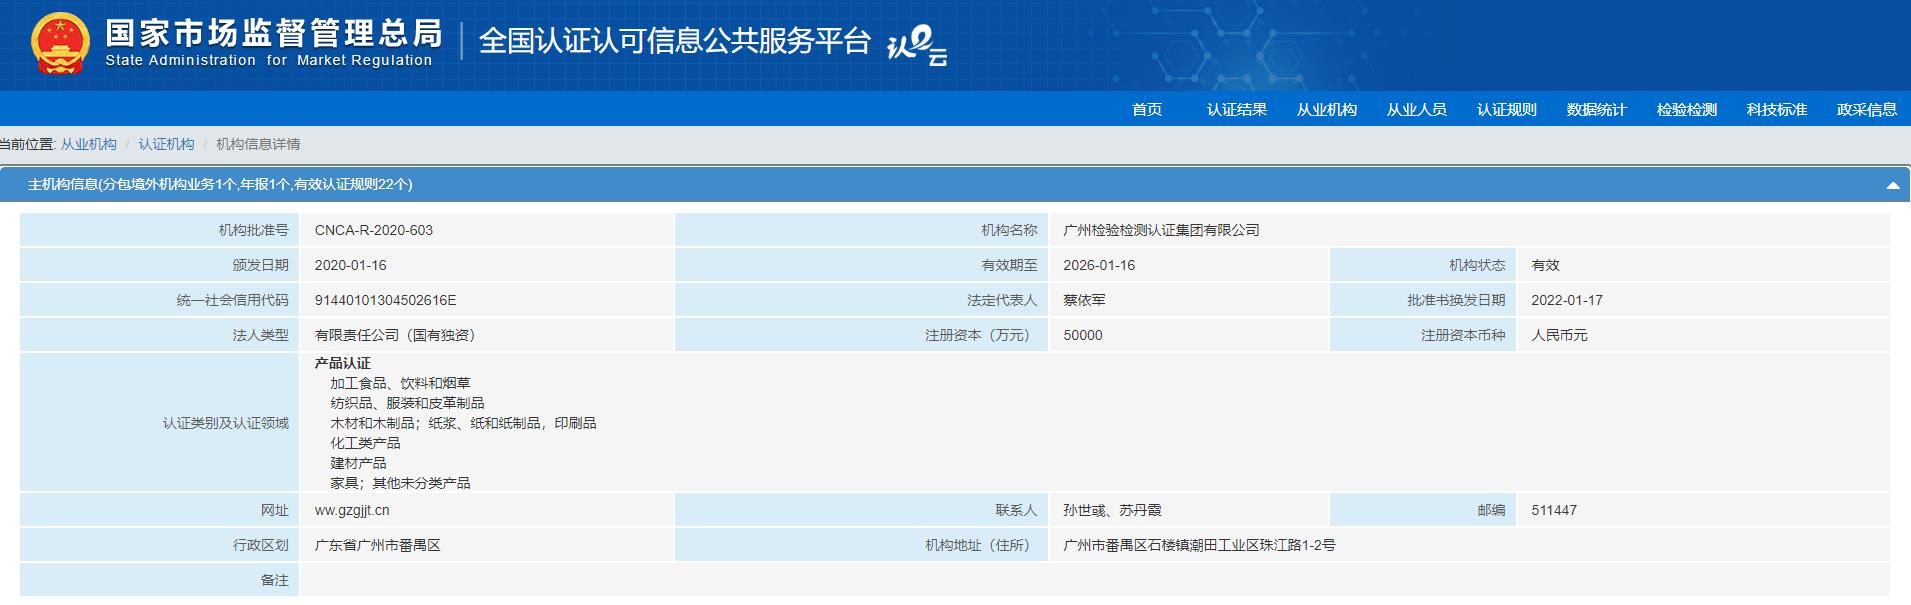Click the 认e云 logo icon
Screen dimensions: 1911x605
pyautogui.click(x=916, y=46)
